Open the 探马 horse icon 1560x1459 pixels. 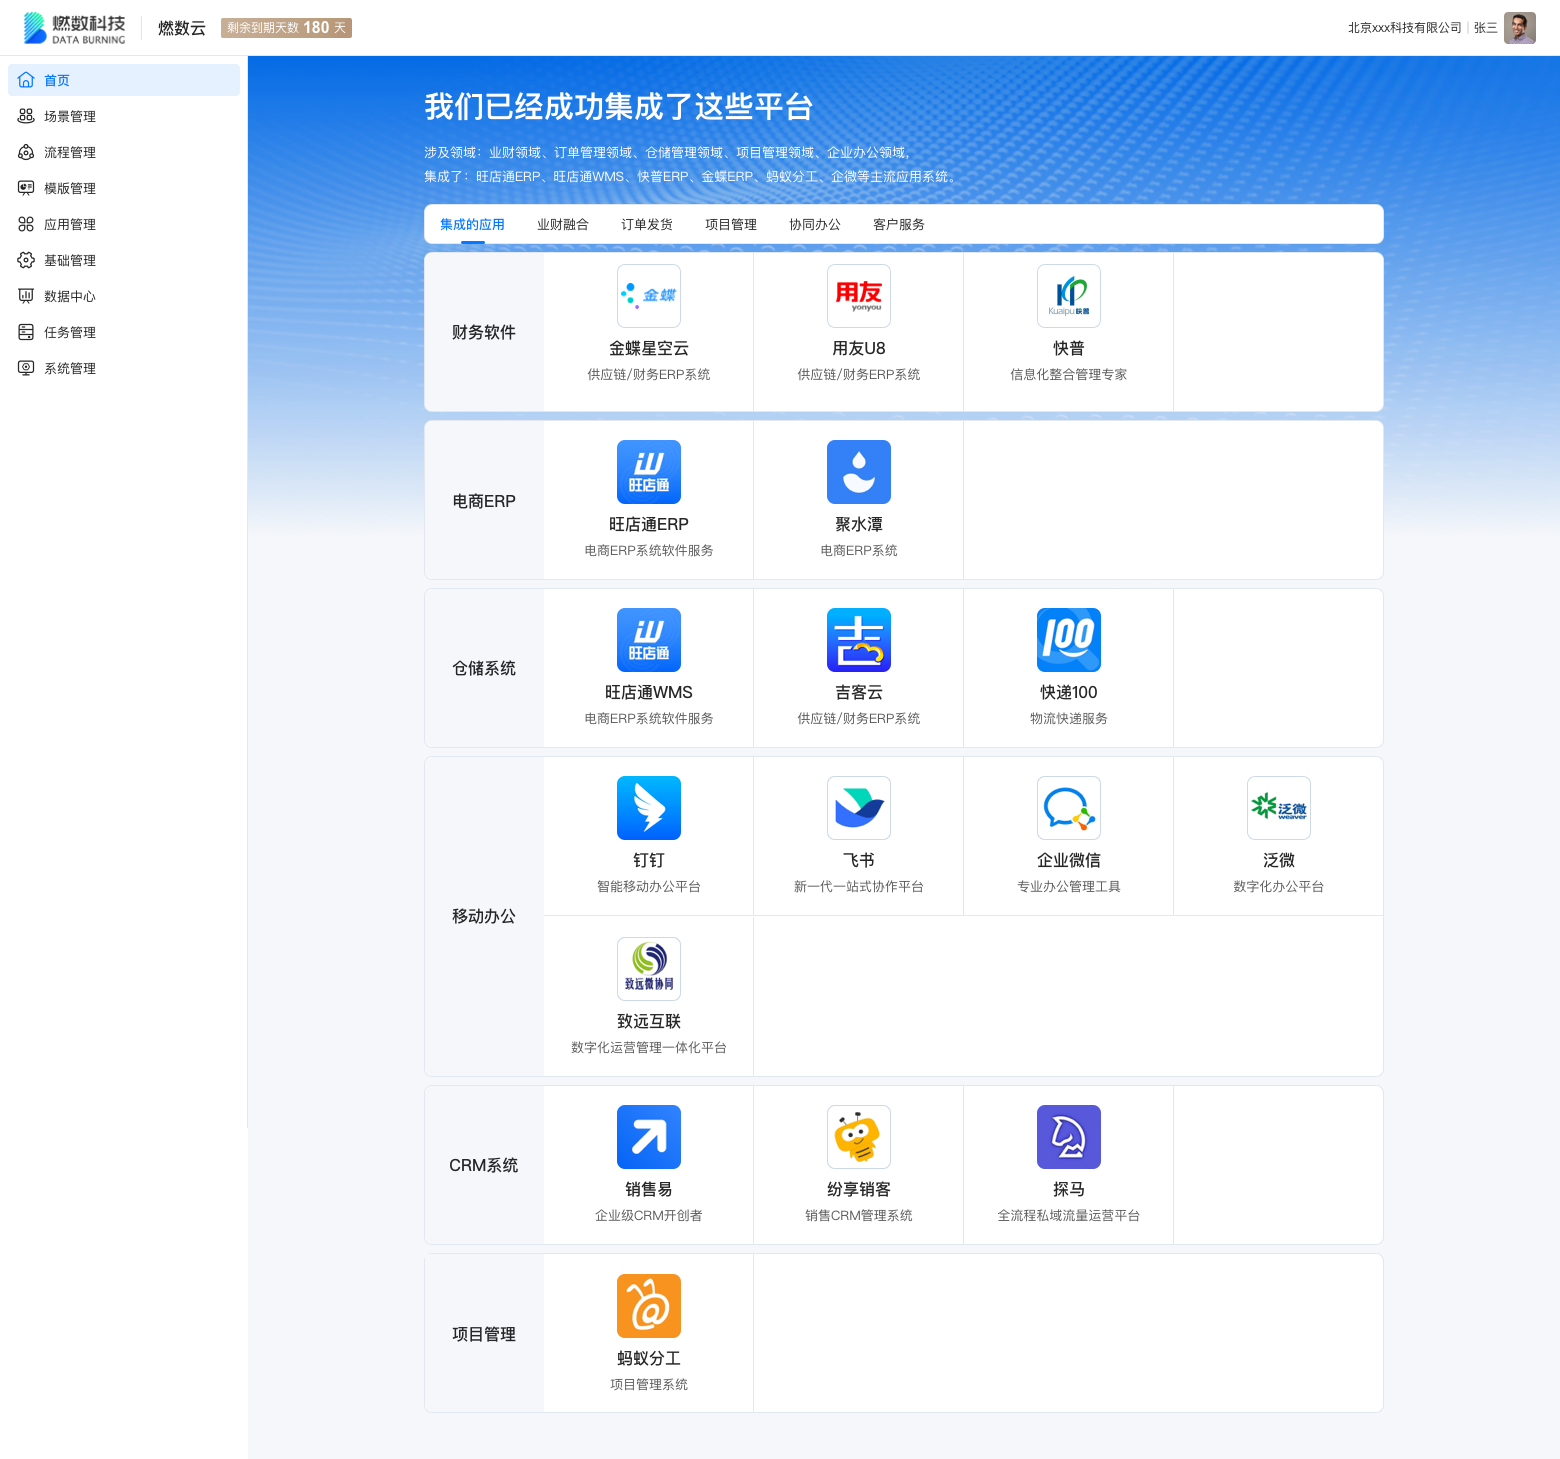[x=1069, y=1137]
